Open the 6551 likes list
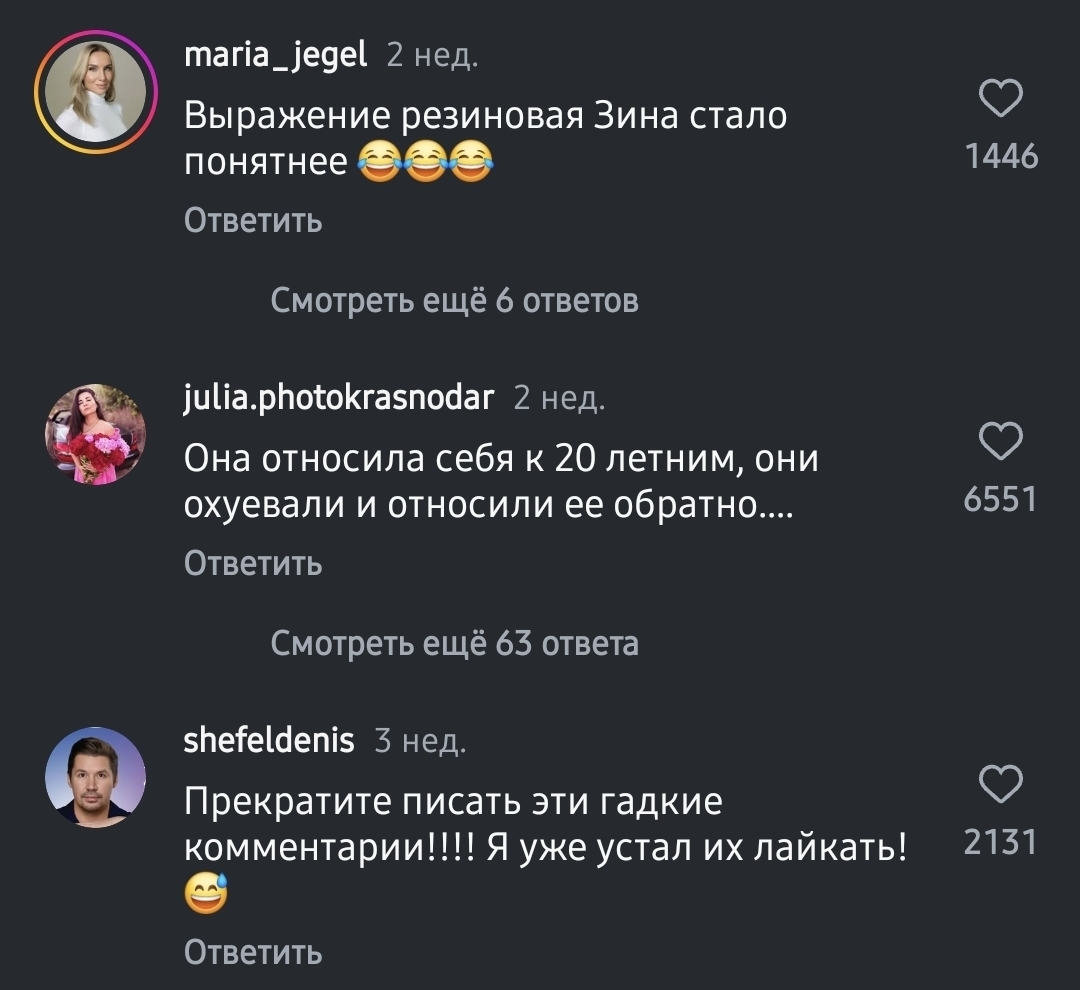The height and width of the screenshot is (990, 1080). [x=1000, y=499]
